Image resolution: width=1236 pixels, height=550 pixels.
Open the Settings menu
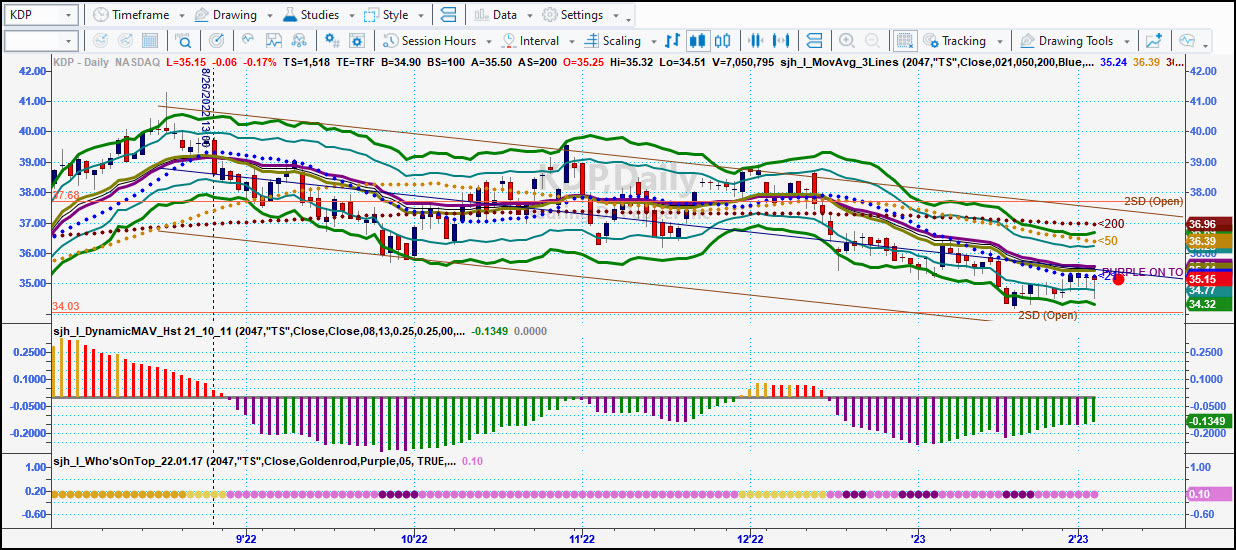[x=579, y=15]
